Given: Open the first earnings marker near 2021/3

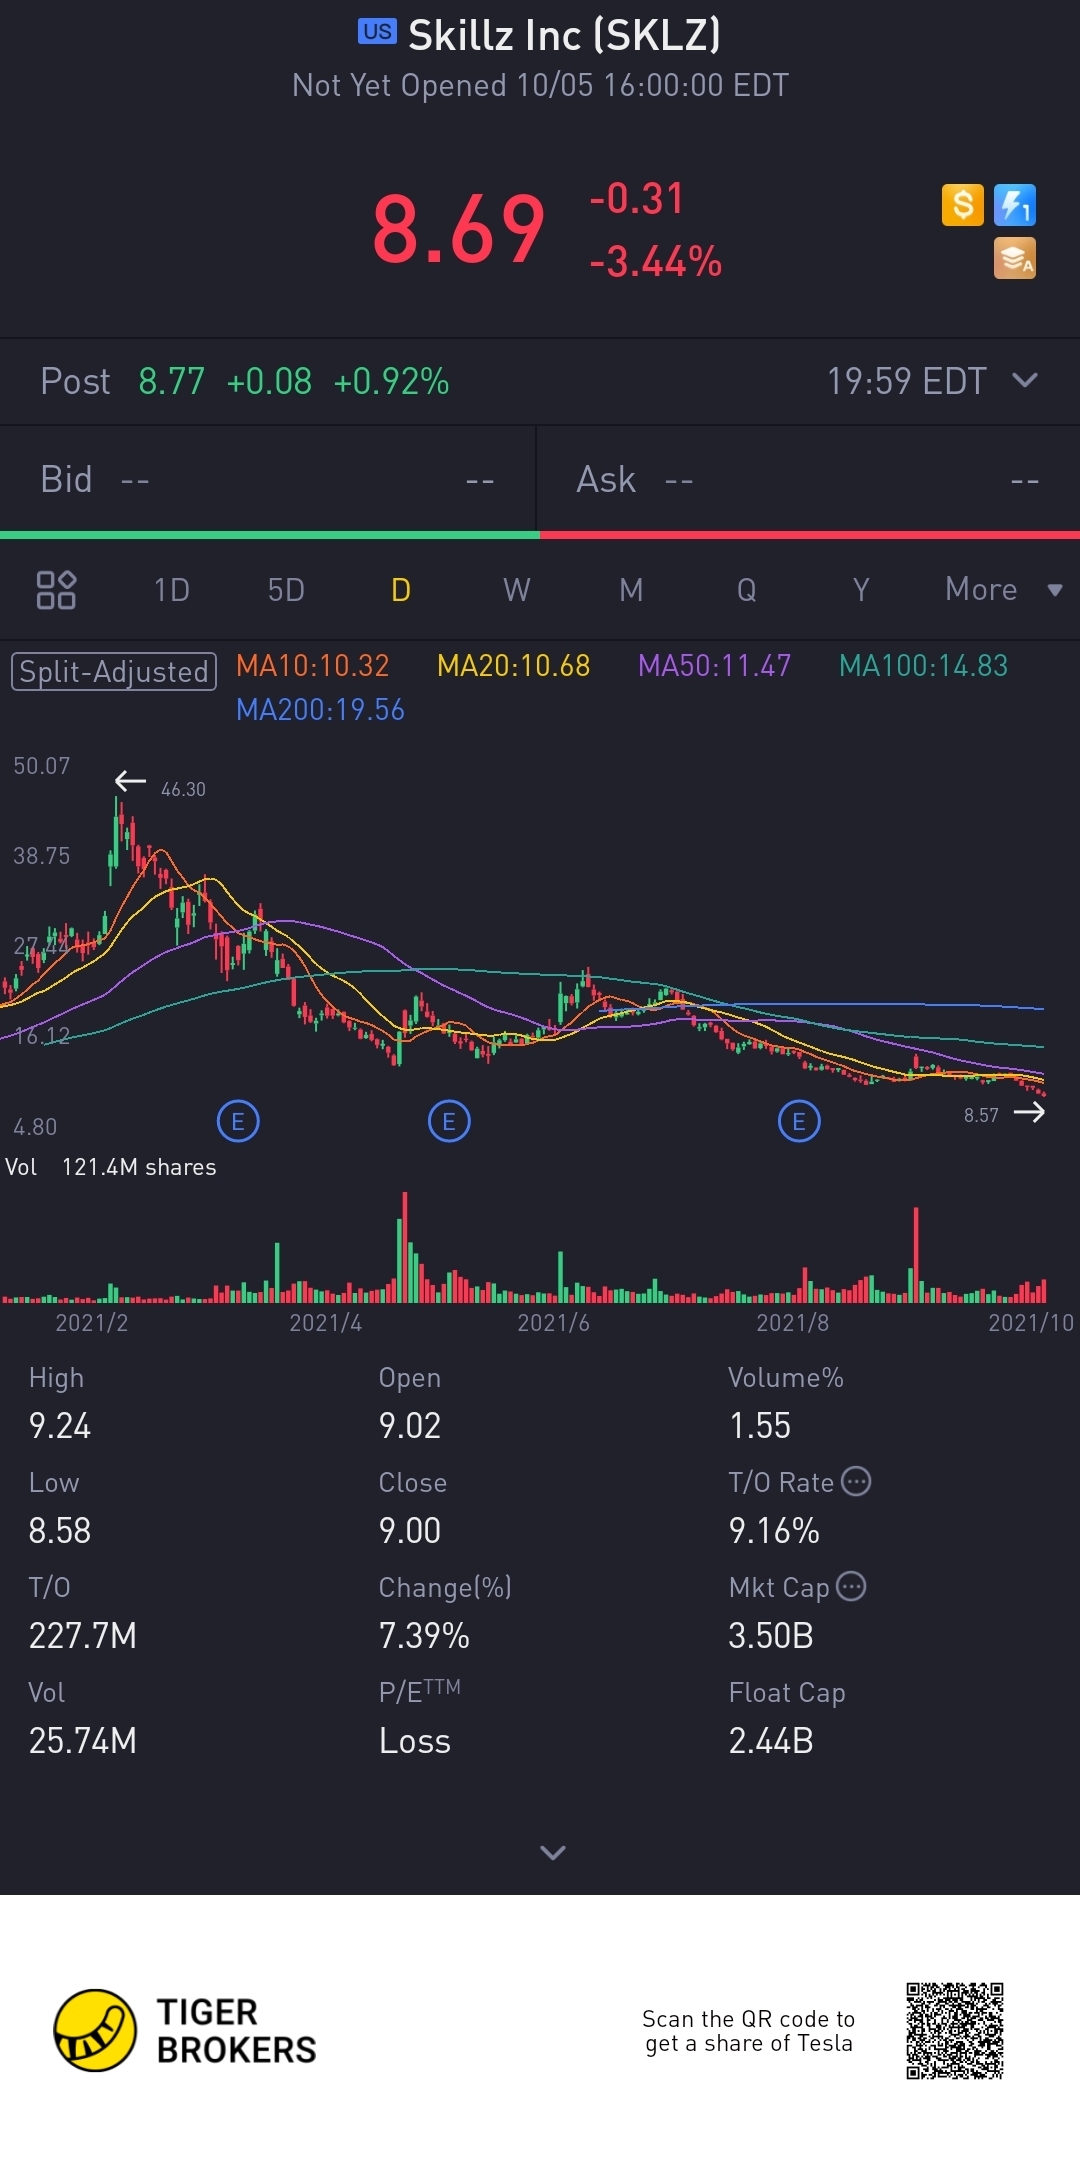Looking at the screenshot, I should pyautogui.click(x=238, y=1122).
